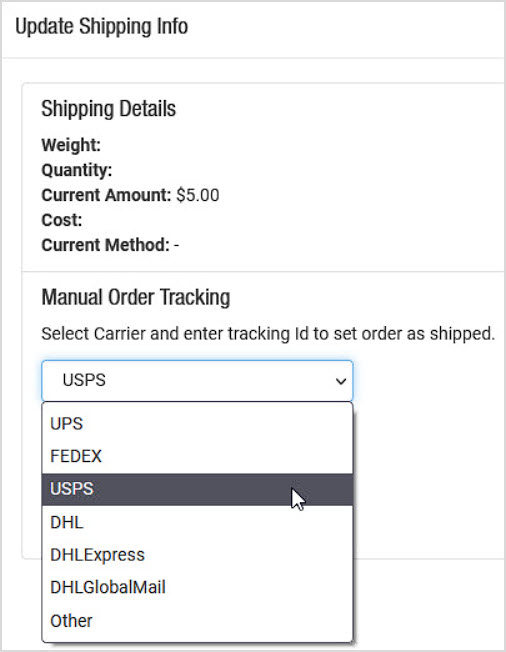Click the Select Carrier instruction text
506x652 pixels.
pyautogui.click(x=268, y=333)
